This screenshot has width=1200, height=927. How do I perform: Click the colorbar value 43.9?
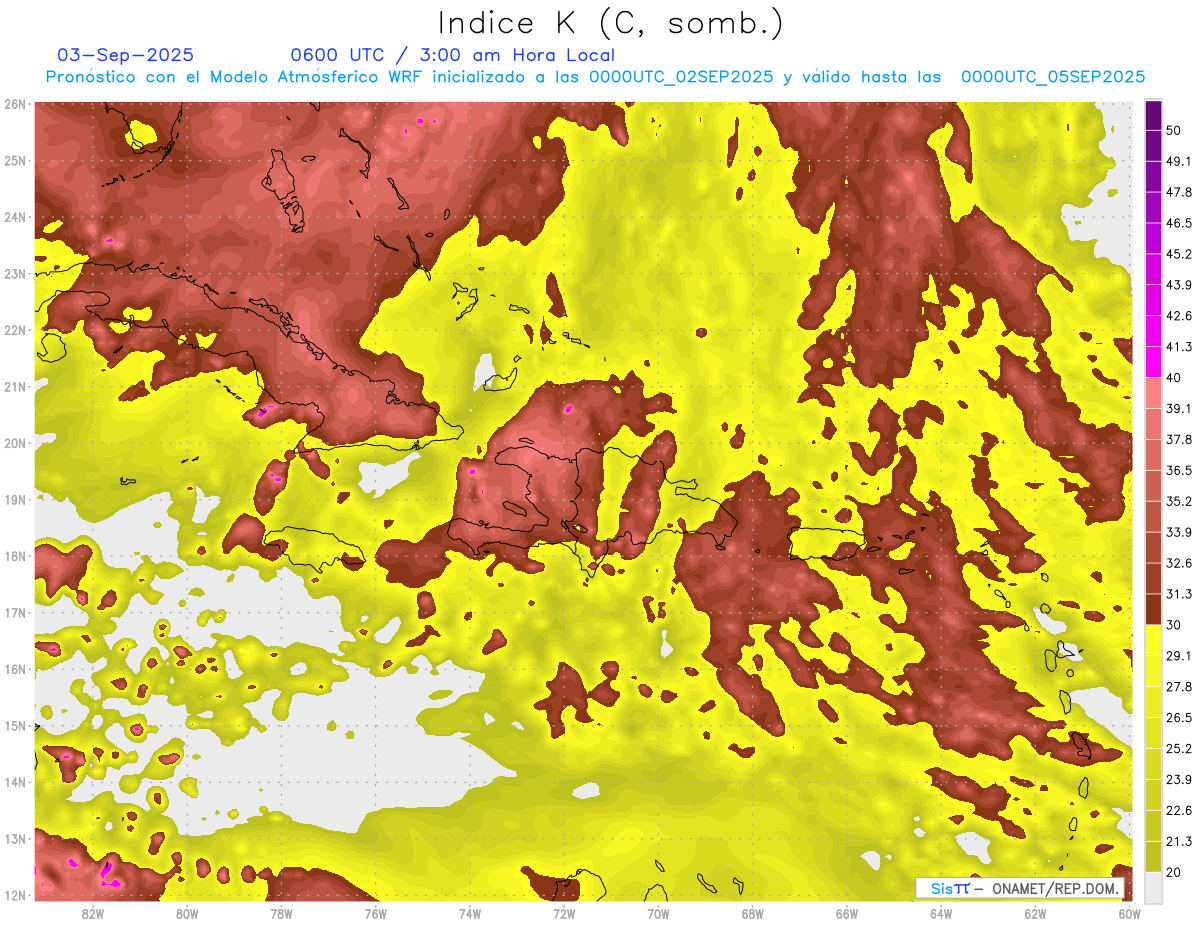1179,285
